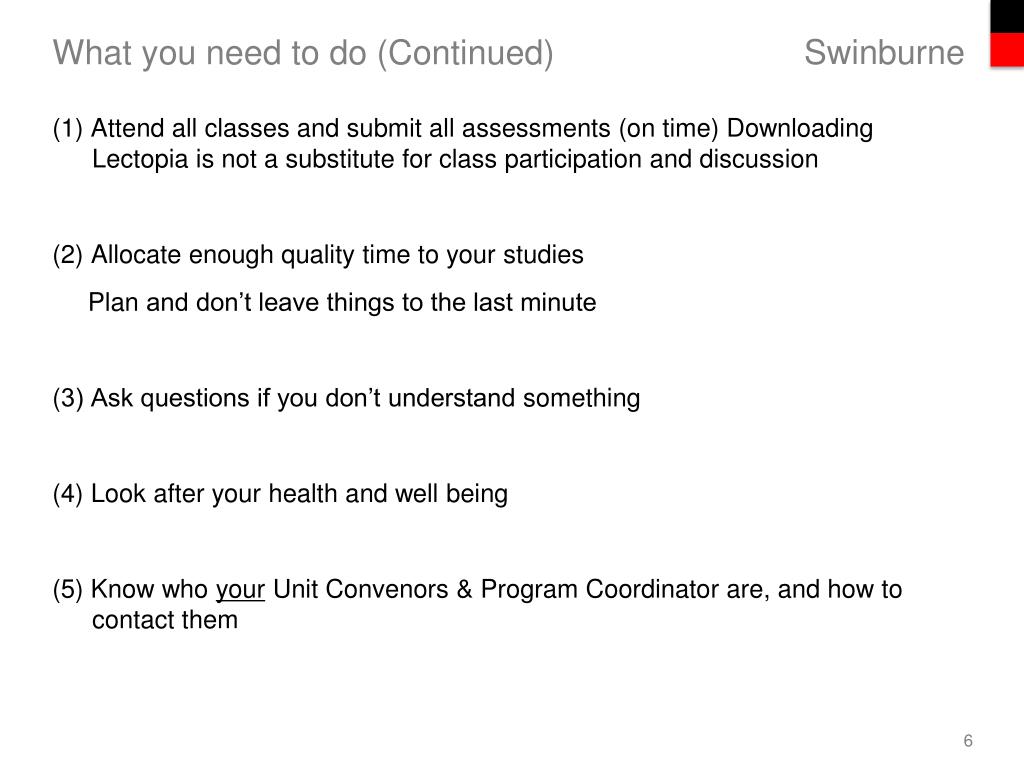
Task: Click 'Plan and don't leave things to the last minute'
Action: 342,302
